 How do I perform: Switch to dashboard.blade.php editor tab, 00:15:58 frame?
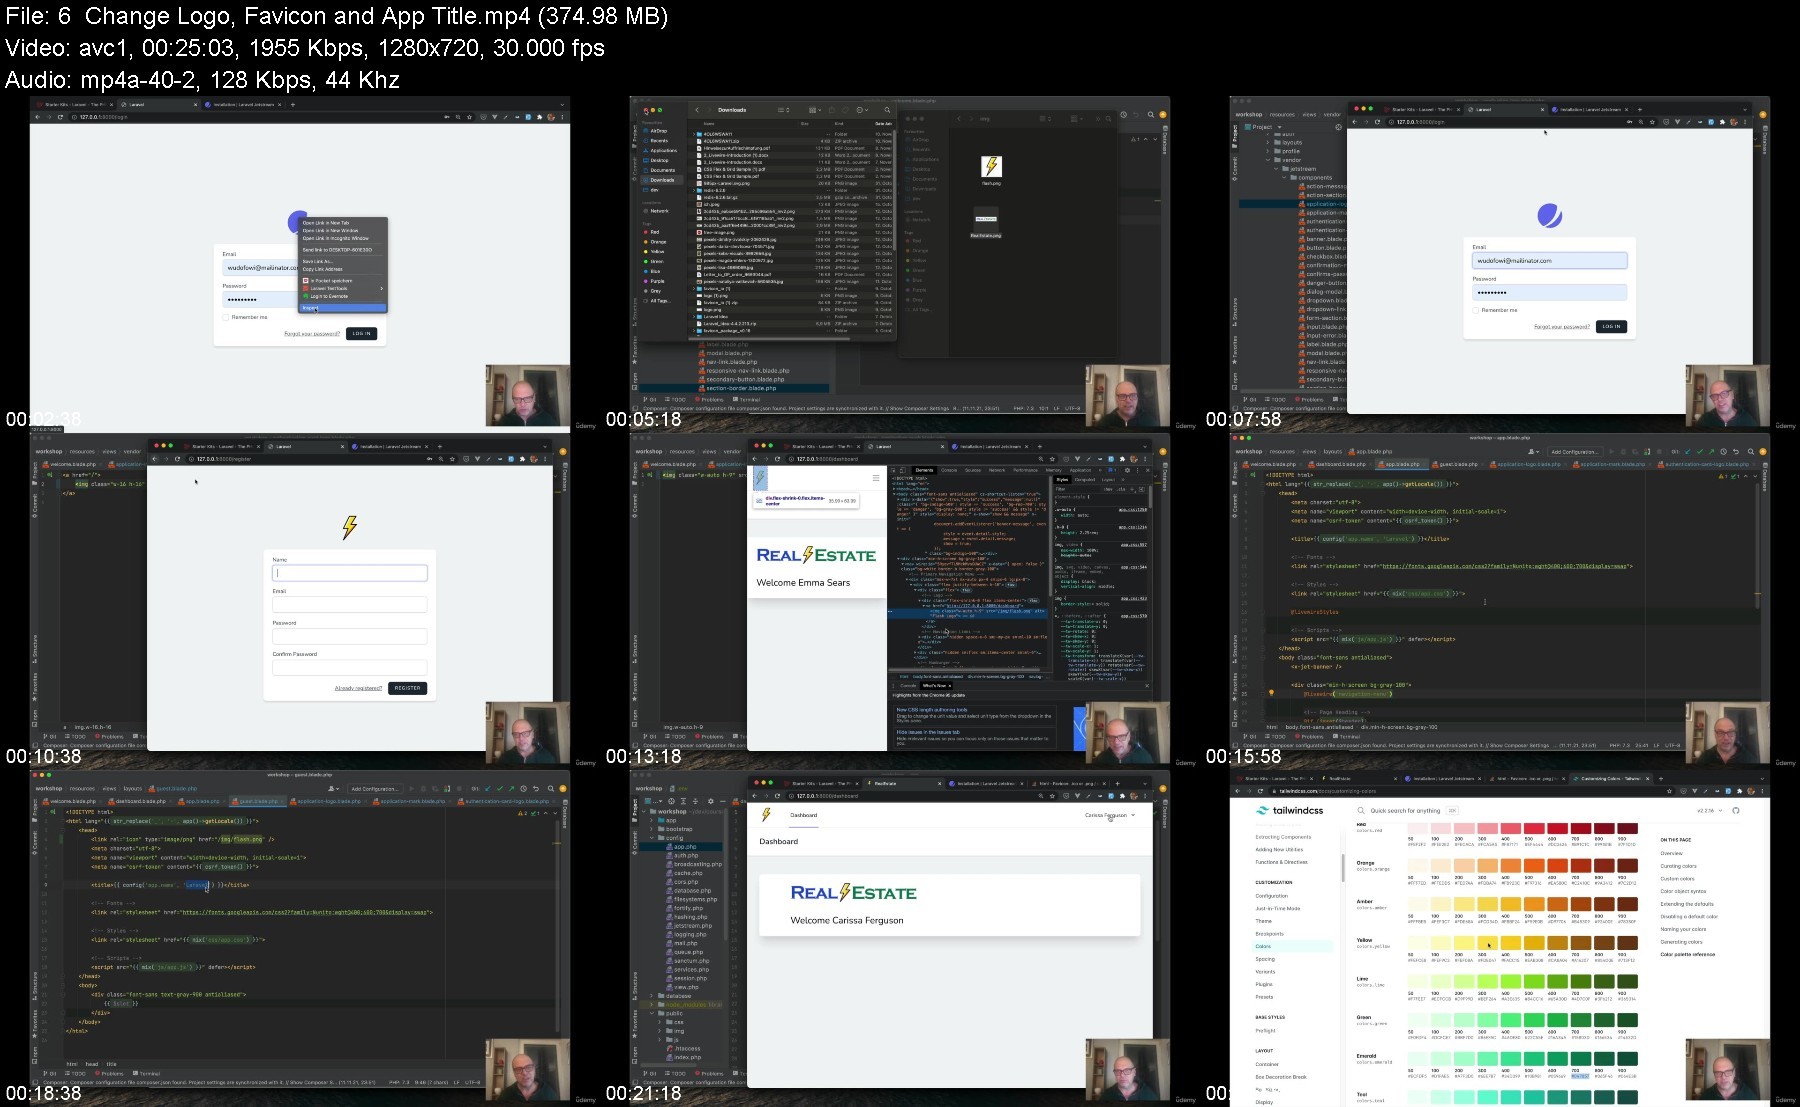tap(1341, 464)
